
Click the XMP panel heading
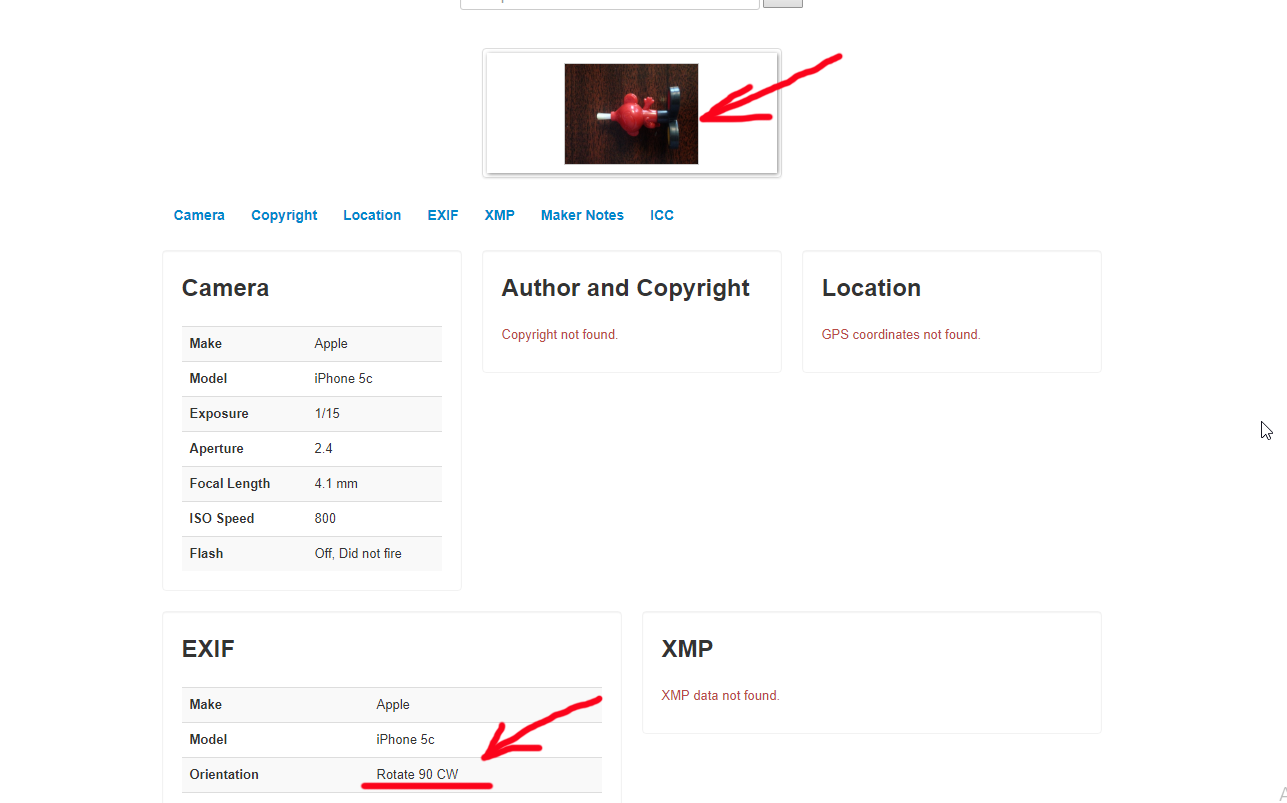688,649
